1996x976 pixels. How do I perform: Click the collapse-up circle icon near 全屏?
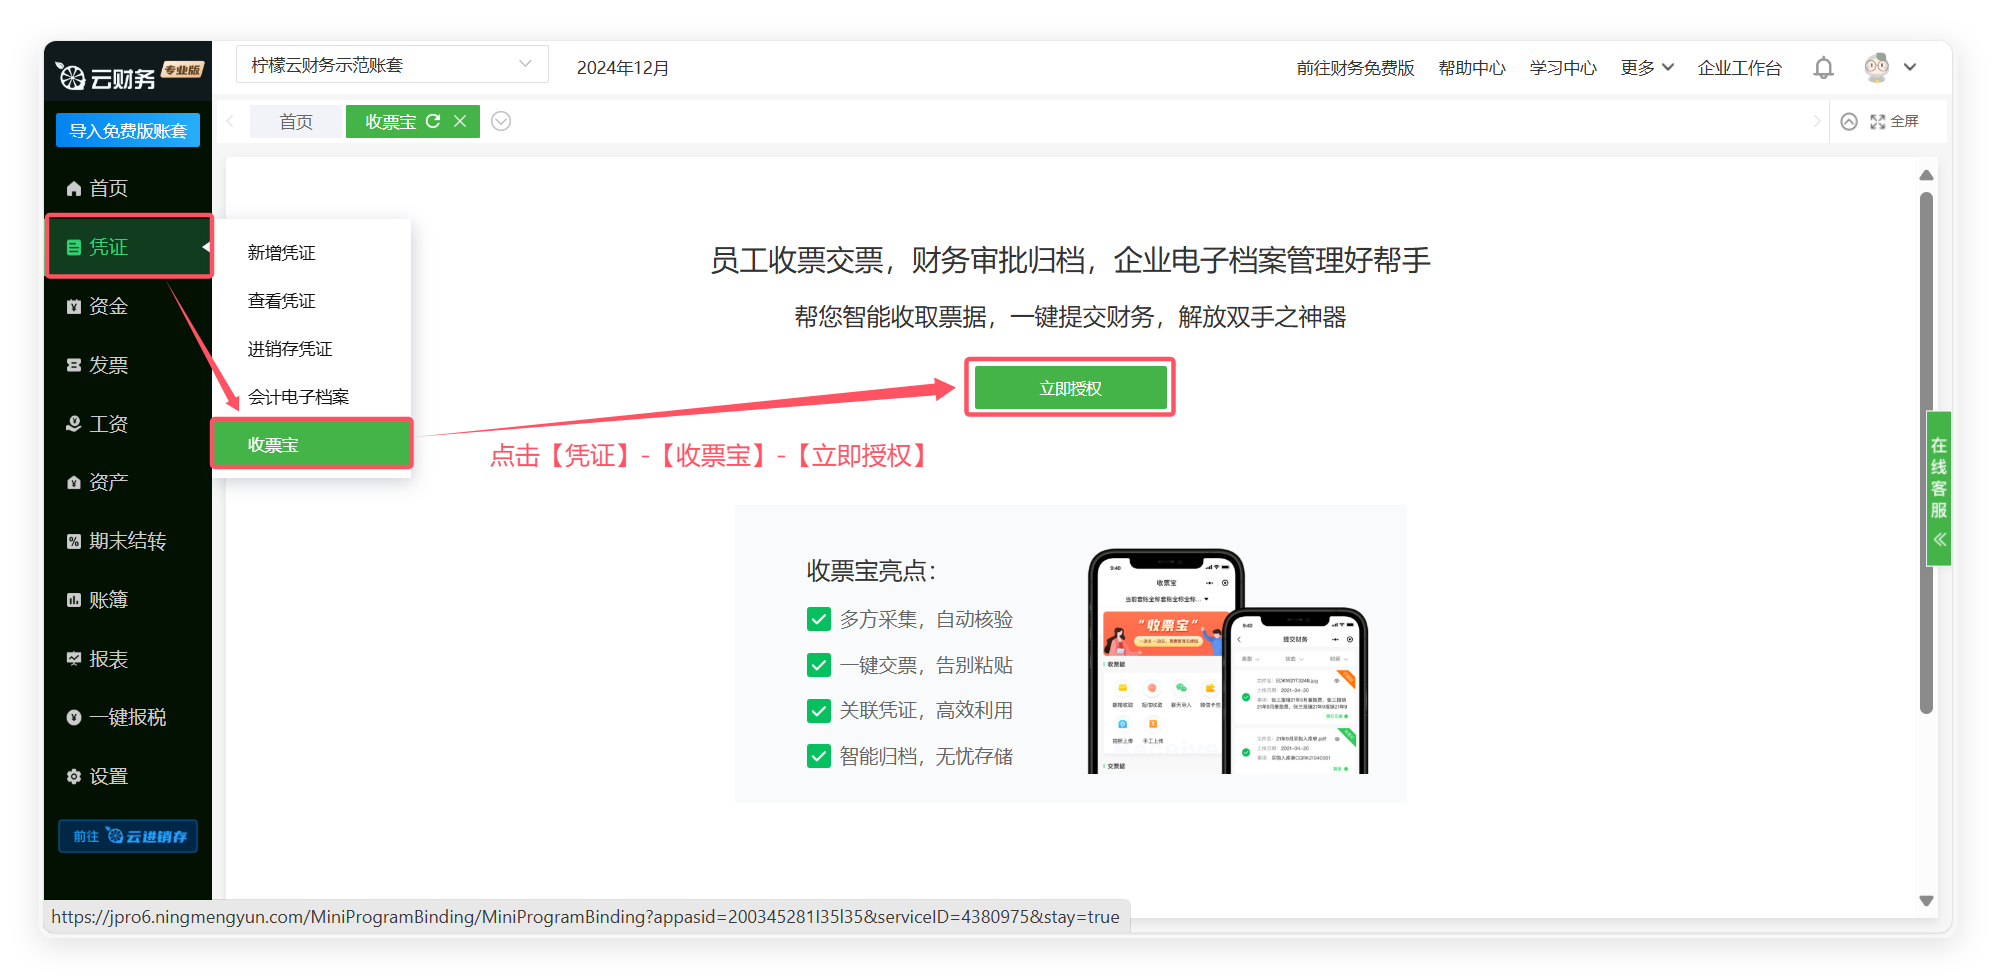point(1849,121)
